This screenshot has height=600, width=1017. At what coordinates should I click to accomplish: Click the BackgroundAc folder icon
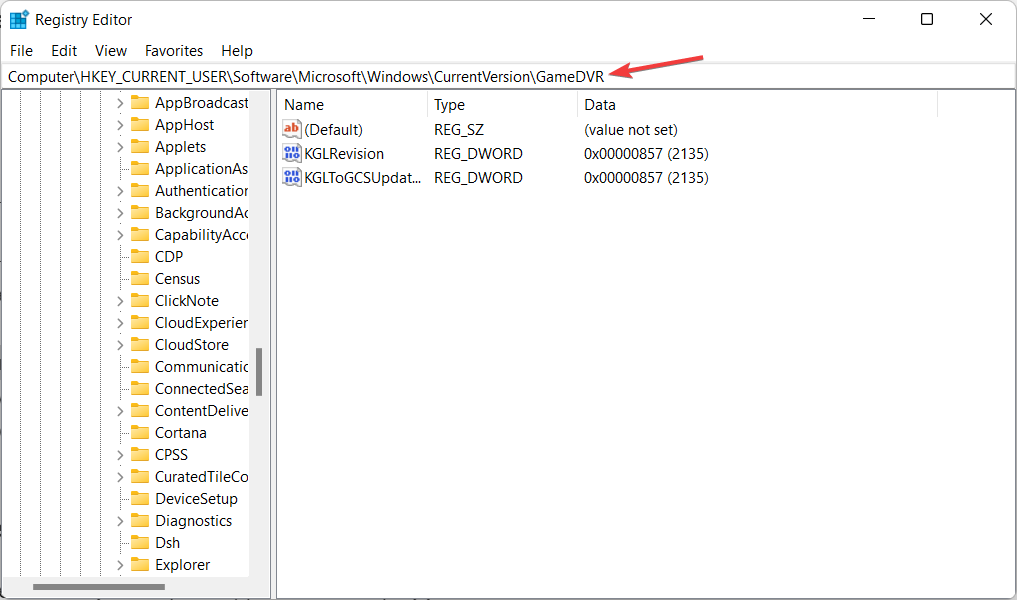[x=139, y=213]
